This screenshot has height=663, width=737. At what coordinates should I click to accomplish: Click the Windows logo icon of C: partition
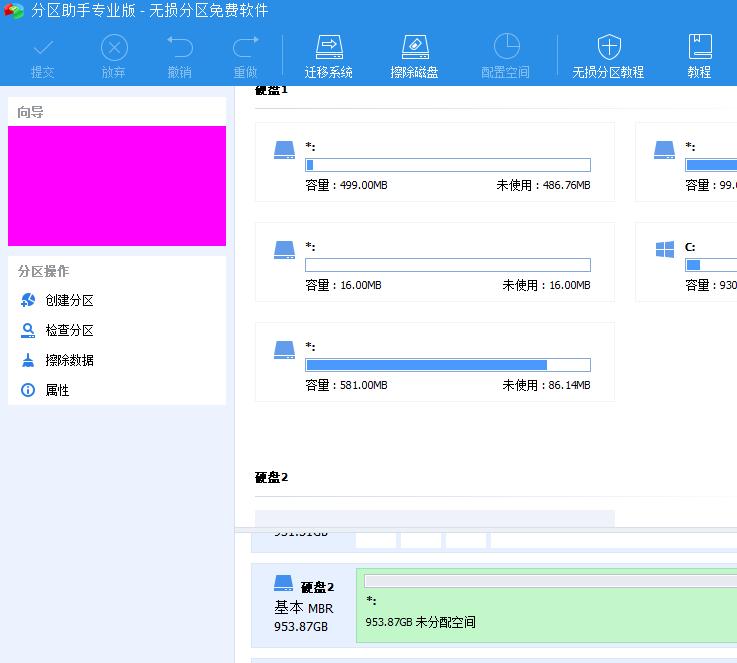pyautogui.click(x=665, y=250)
